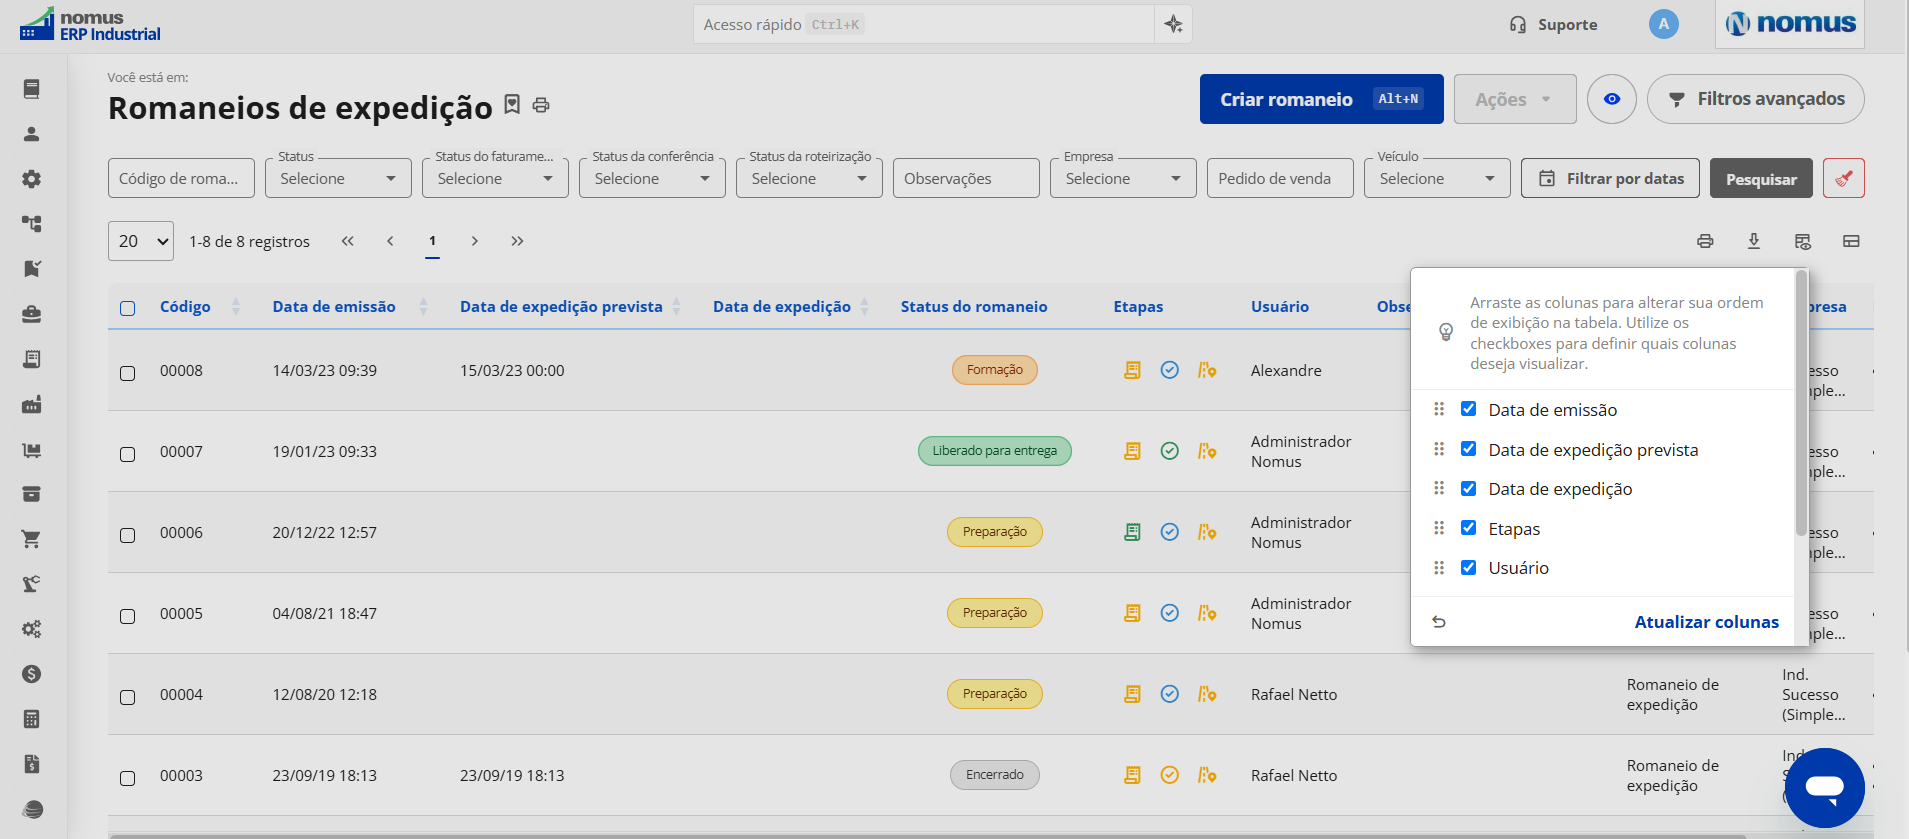Open the Empresa filter dropdown
Screen dimensions: 1909x839
[x=1123, y=178]
